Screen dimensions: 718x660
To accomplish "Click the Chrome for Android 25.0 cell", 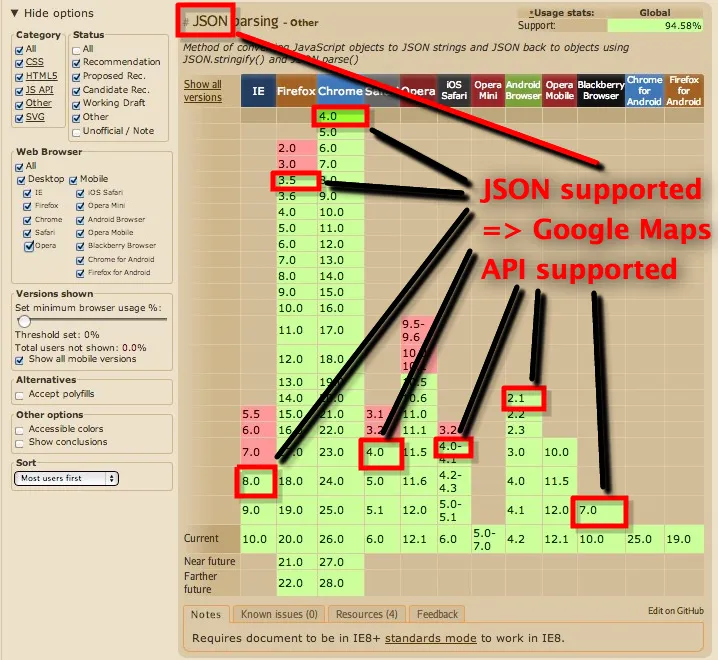I will point(645,539).
